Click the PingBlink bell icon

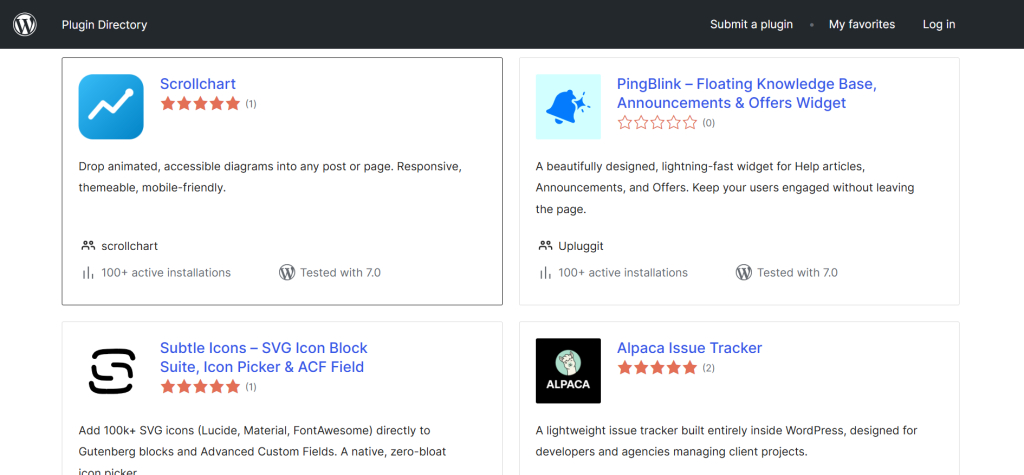click(568, 106)
